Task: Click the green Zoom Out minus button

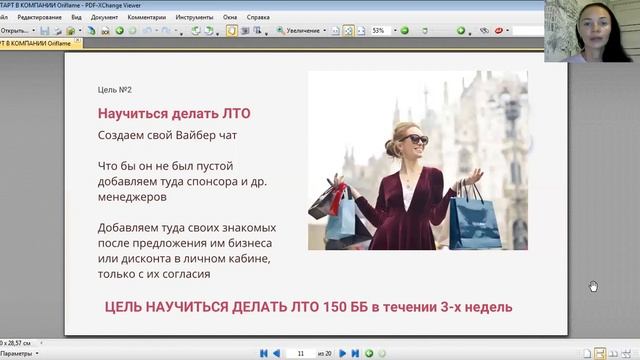Action: click(404, 31)
